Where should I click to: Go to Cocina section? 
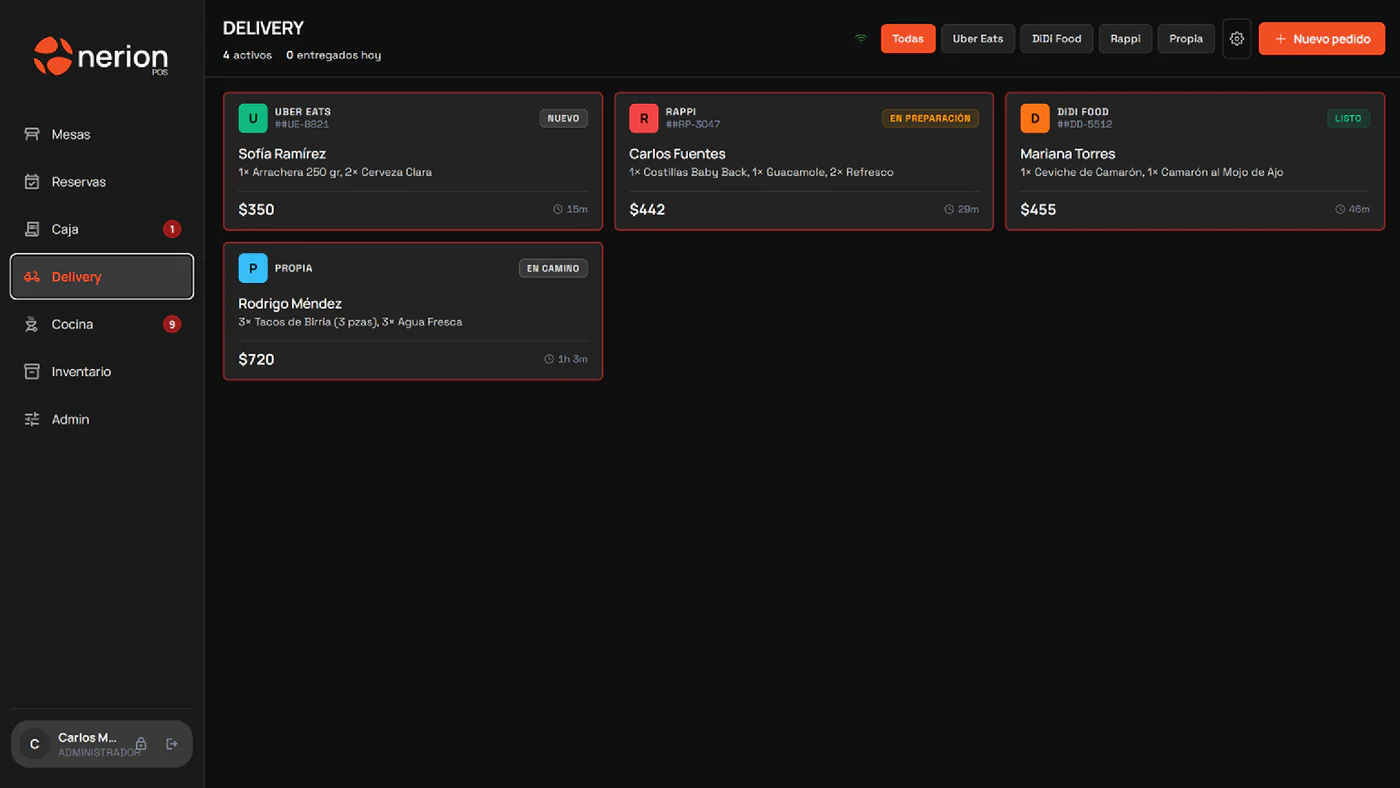click(x=101, y=324)
